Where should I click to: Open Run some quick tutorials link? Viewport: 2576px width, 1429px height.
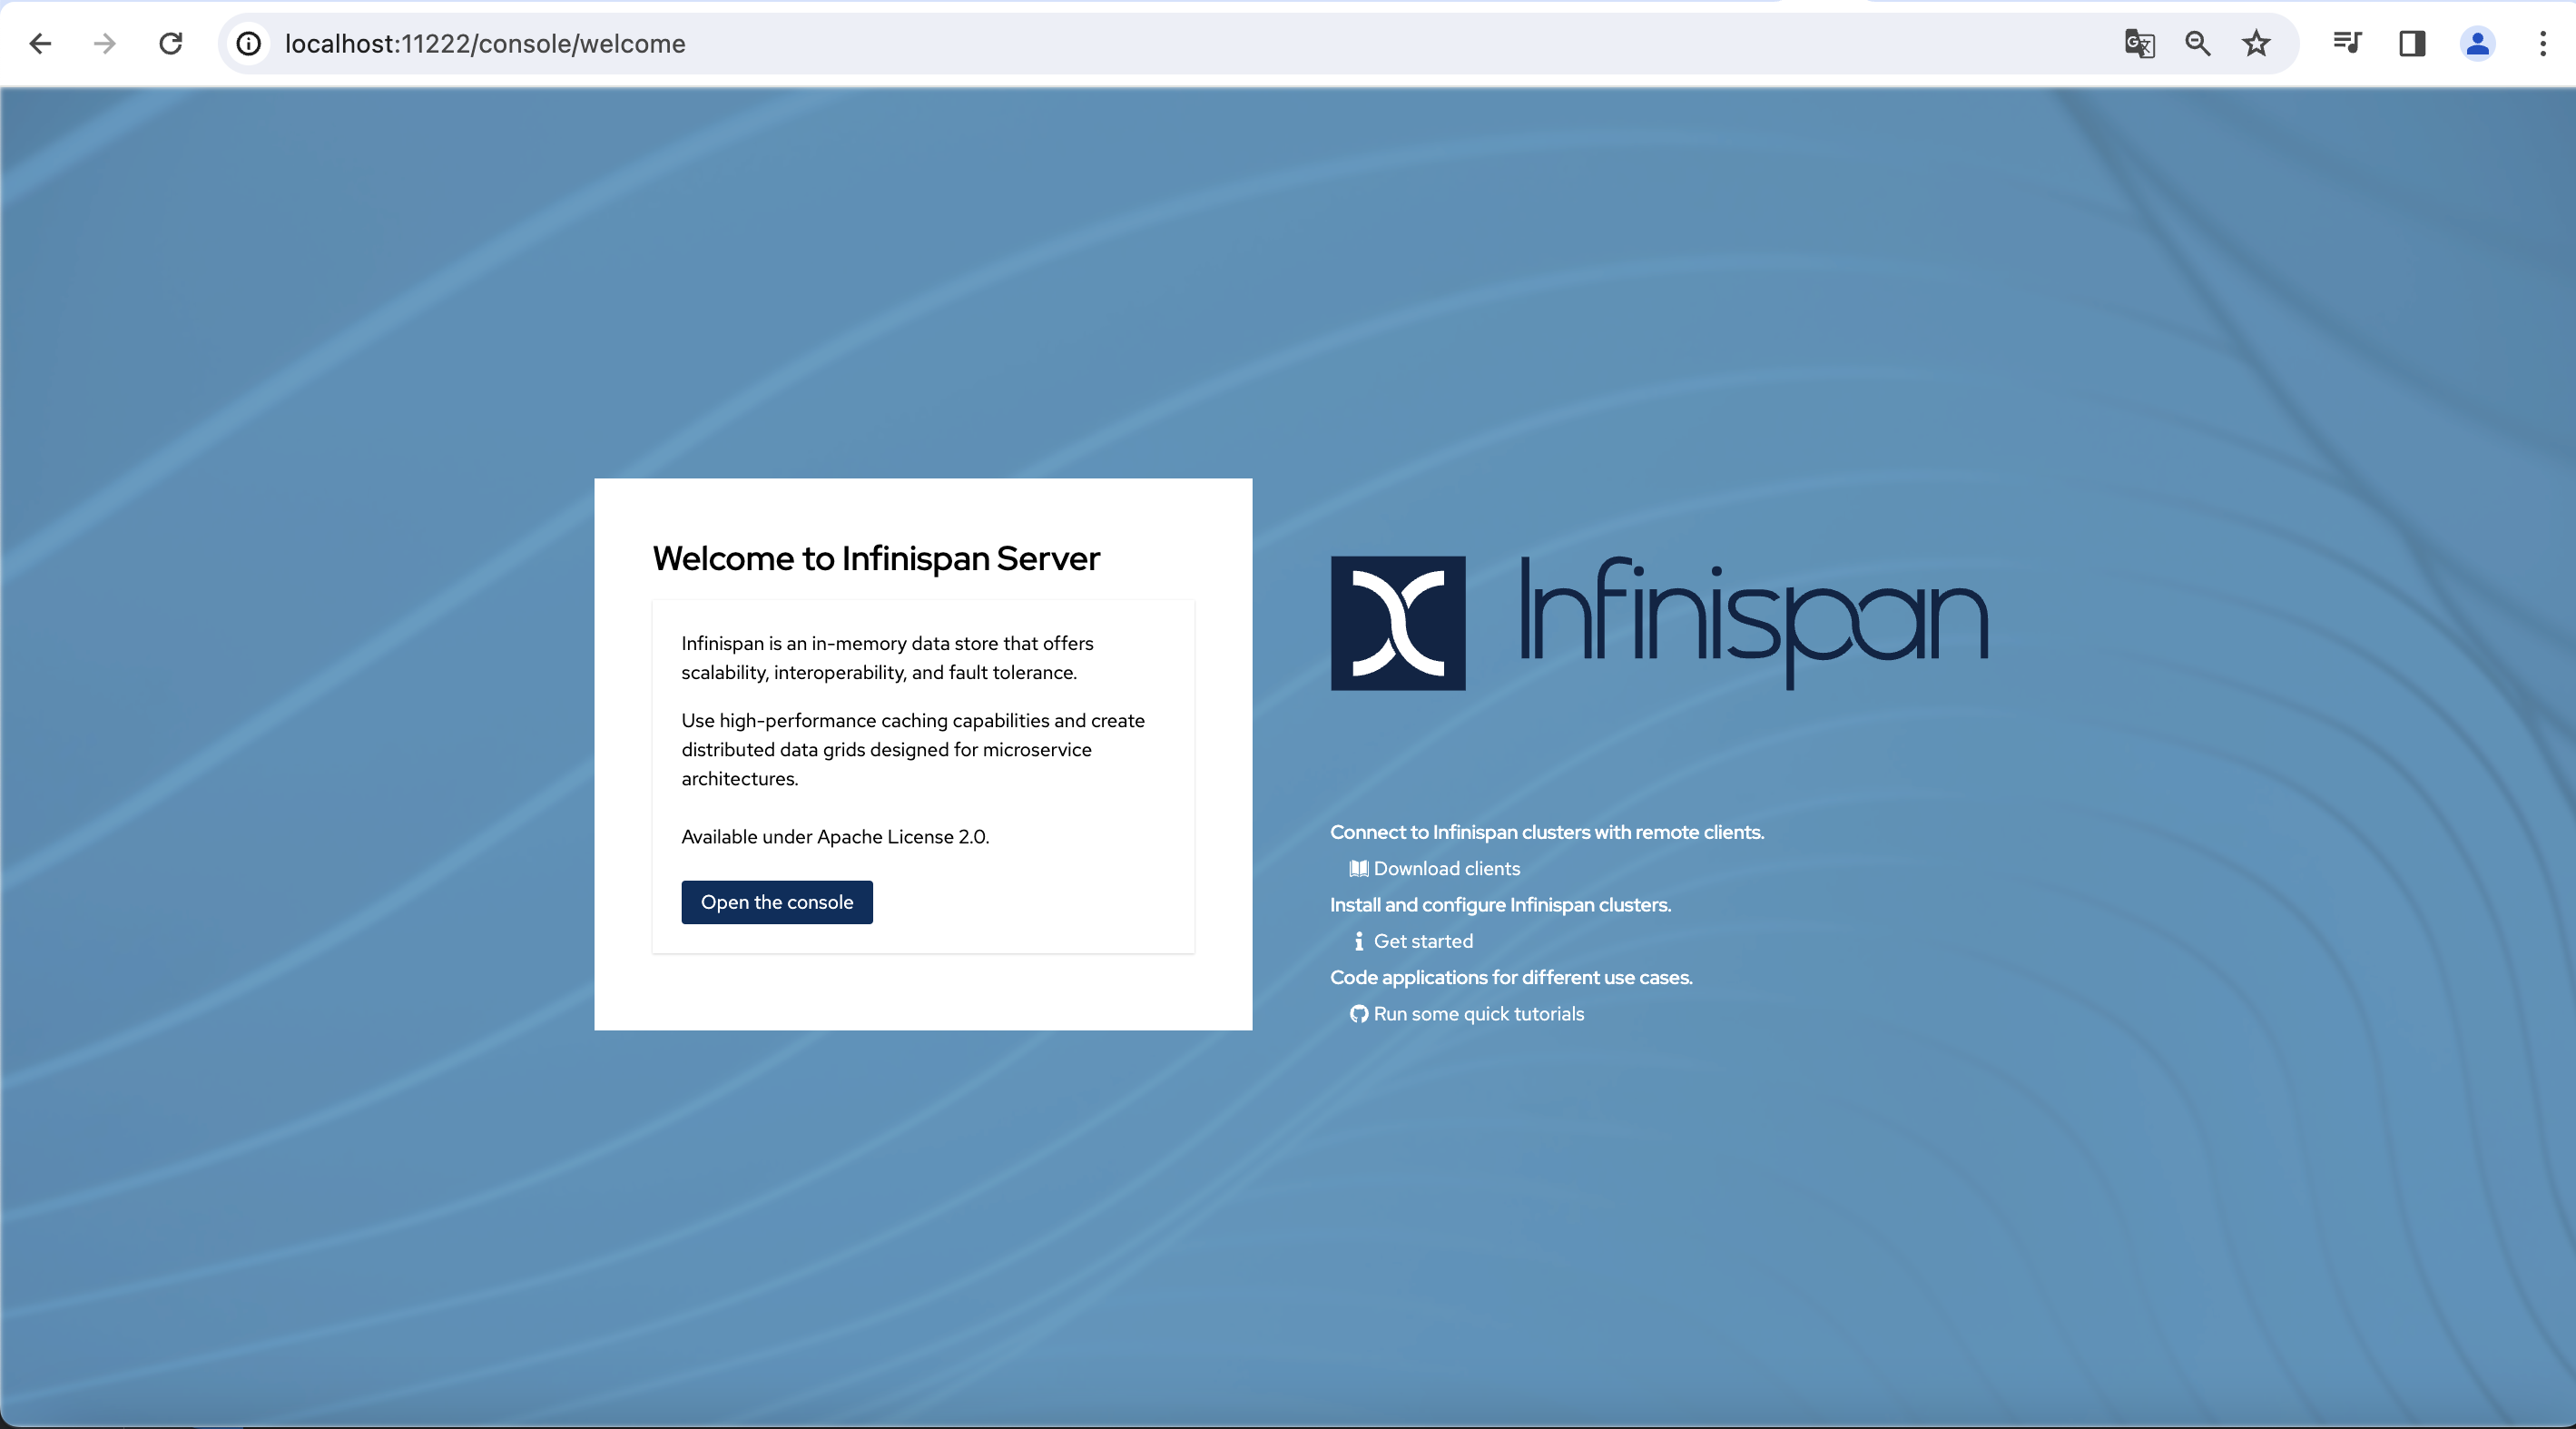1478,1014
